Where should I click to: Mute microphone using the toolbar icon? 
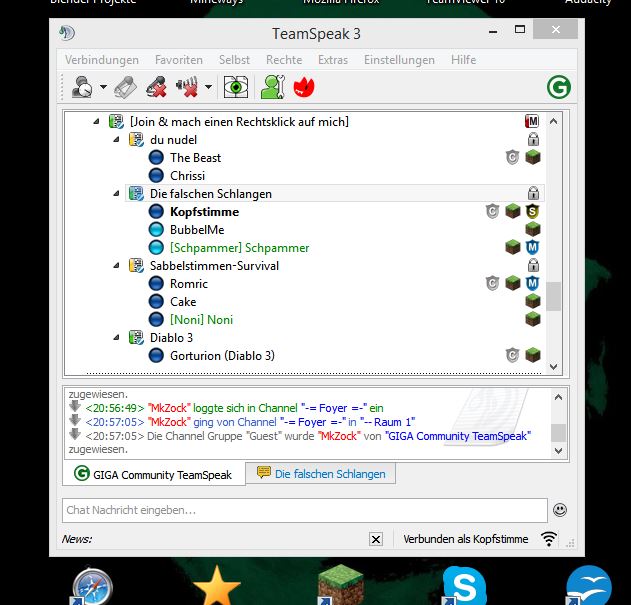pyautogui.click(x=155, y=88)
